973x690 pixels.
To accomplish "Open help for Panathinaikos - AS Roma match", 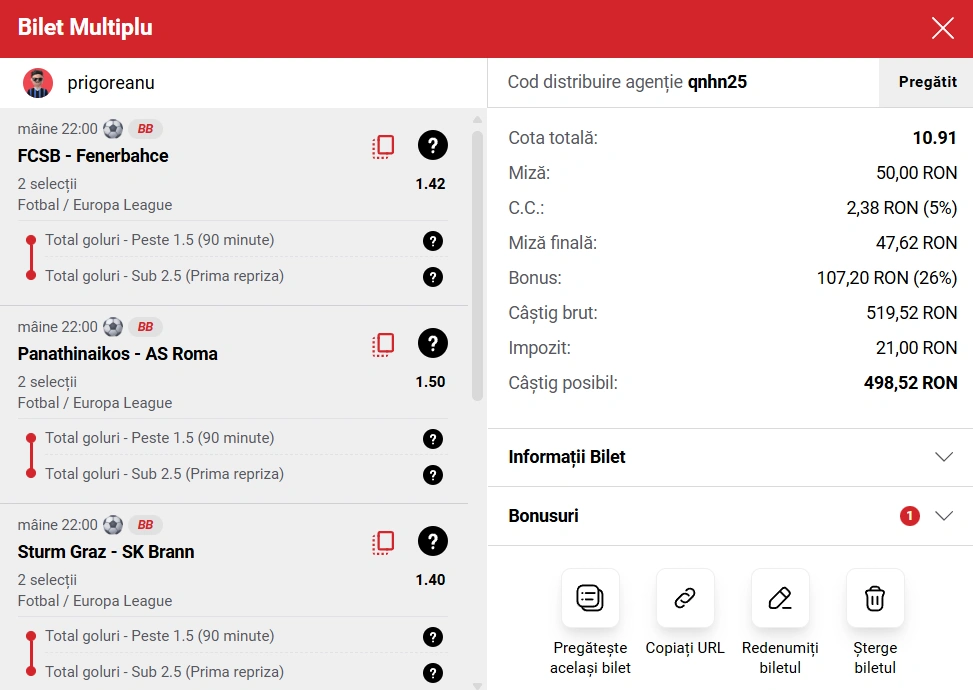I will coord(432,344).
